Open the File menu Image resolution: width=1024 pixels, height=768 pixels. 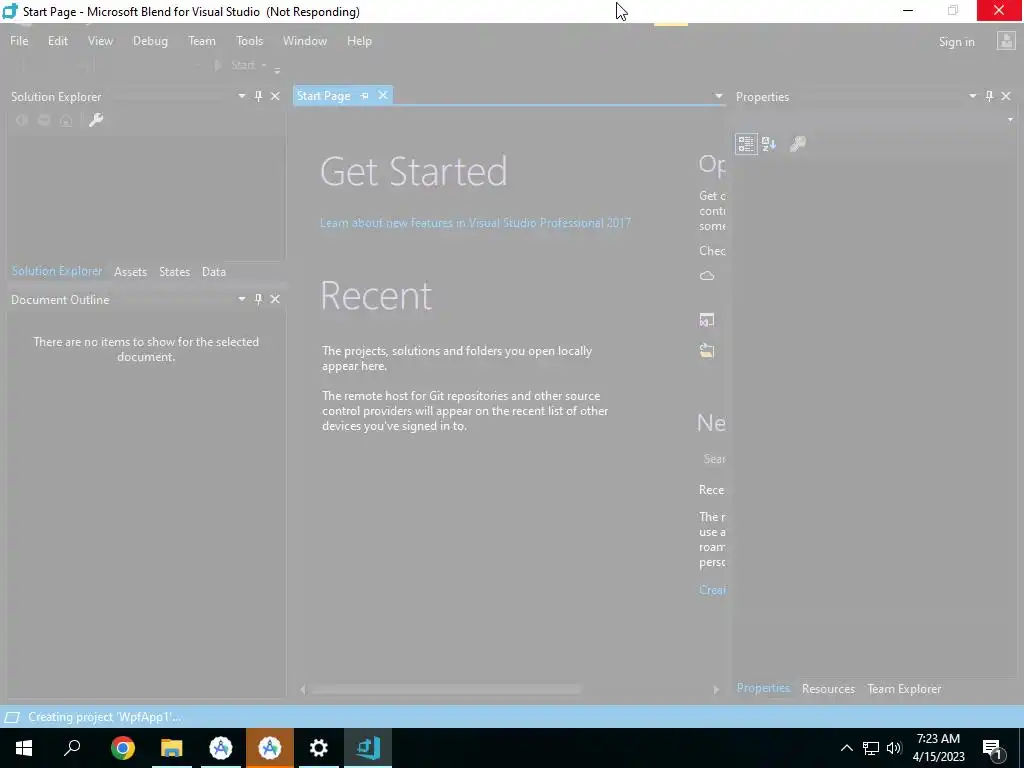click(19, 40)
